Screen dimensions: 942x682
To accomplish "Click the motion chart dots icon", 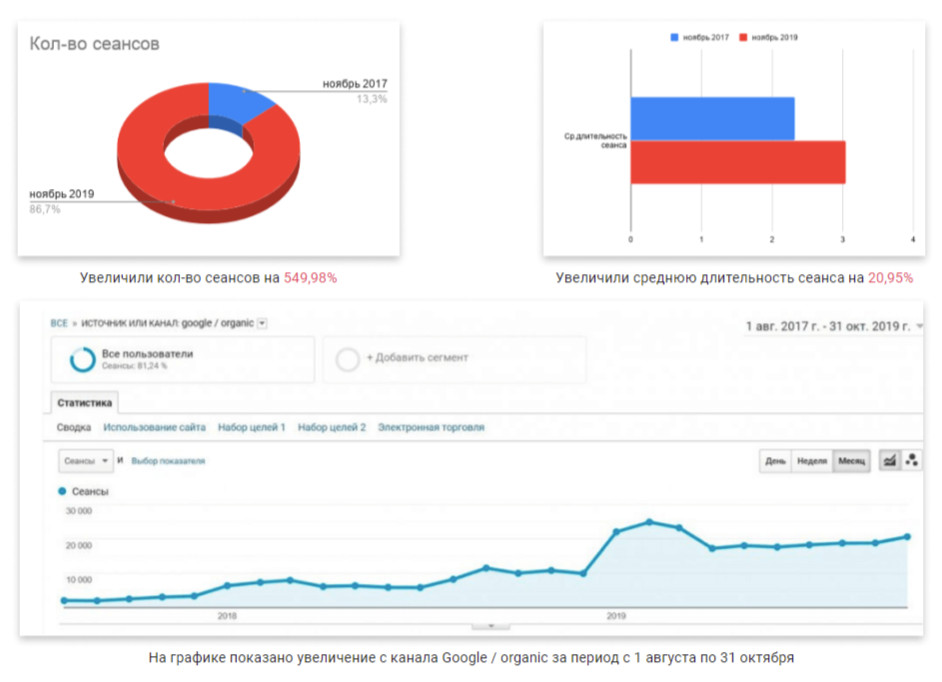I will [x=911, y=461].
